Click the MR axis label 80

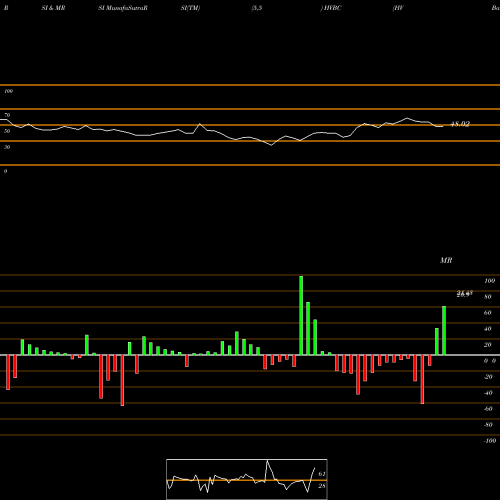click(x=488, y=297)
